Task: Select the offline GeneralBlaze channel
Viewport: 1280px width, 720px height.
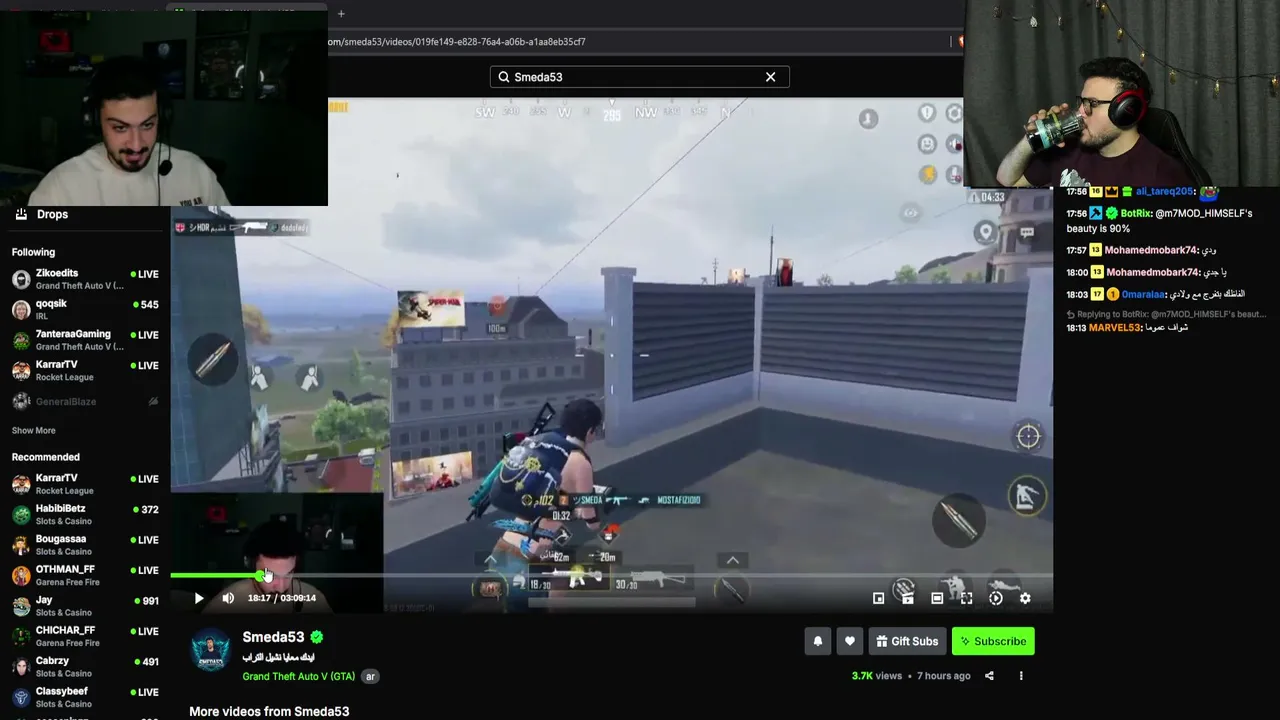Action: pyautogui.click(x=85, y=401)
